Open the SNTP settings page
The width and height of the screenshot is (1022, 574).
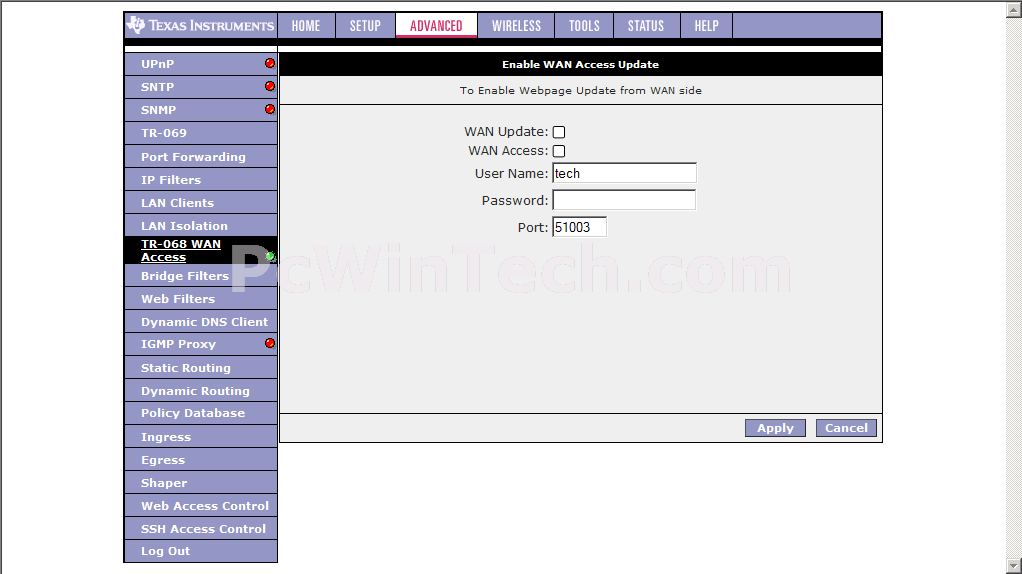pyautogui.click(x=157, y=87)
